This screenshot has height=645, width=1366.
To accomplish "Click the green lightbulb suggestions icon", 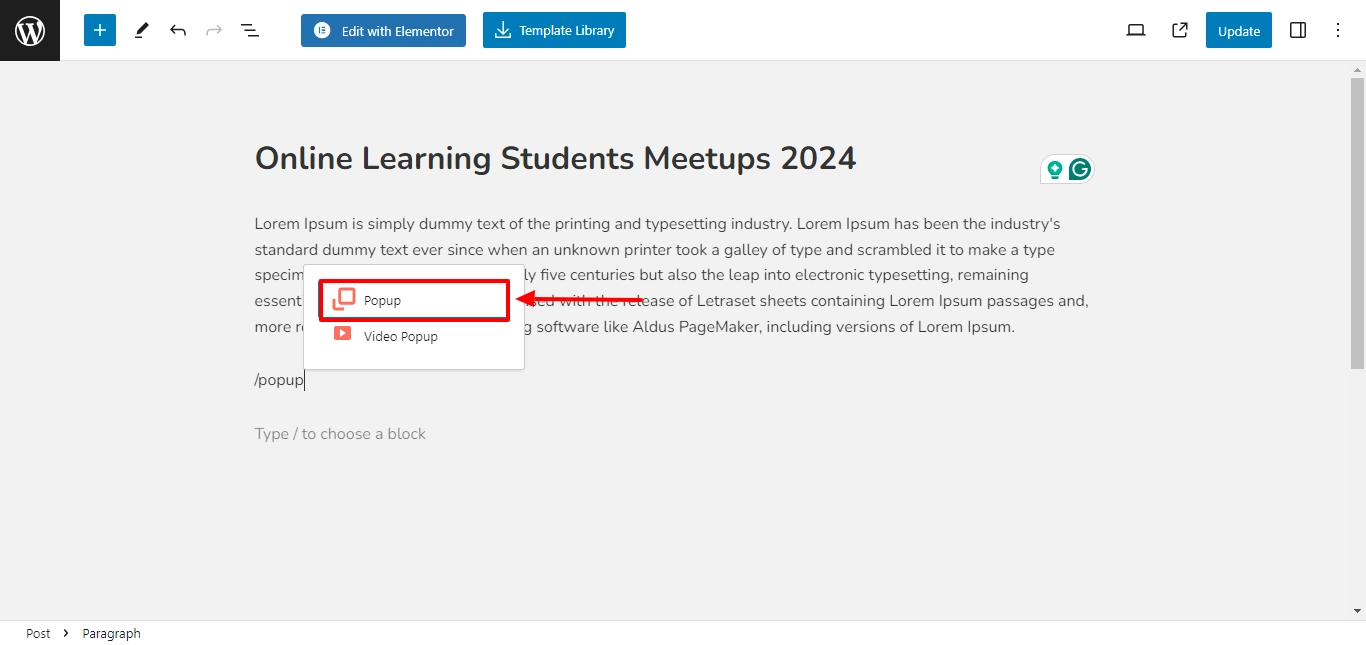I will tap(1054, 170).
